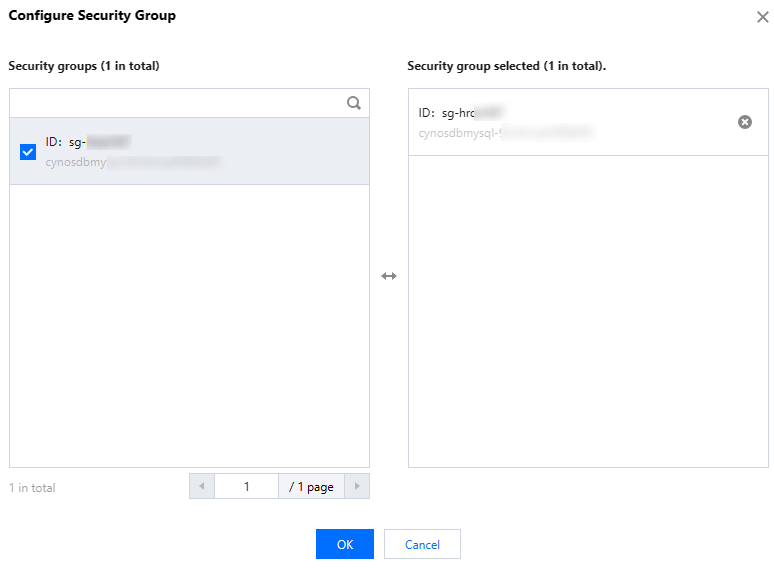Click the "Security groups (1 in total)" heading
The height and width of the screenshot is (574, 774).
pyautogui.click(x=84, y=66)
